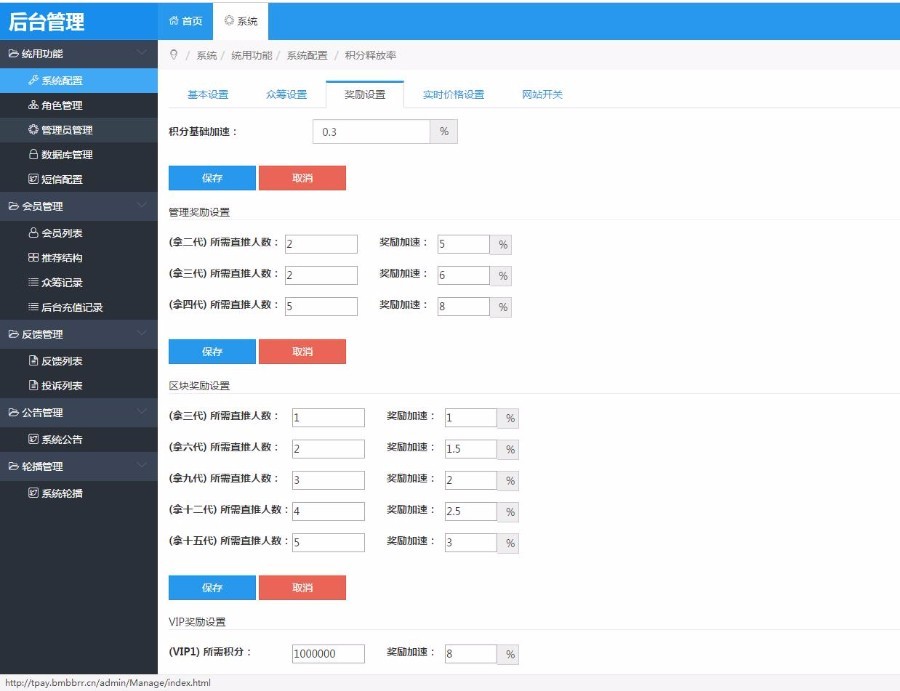Click the VIP1 所需积分 field
The width and height of the screenshot is (900, 691).
click(328, 654)
